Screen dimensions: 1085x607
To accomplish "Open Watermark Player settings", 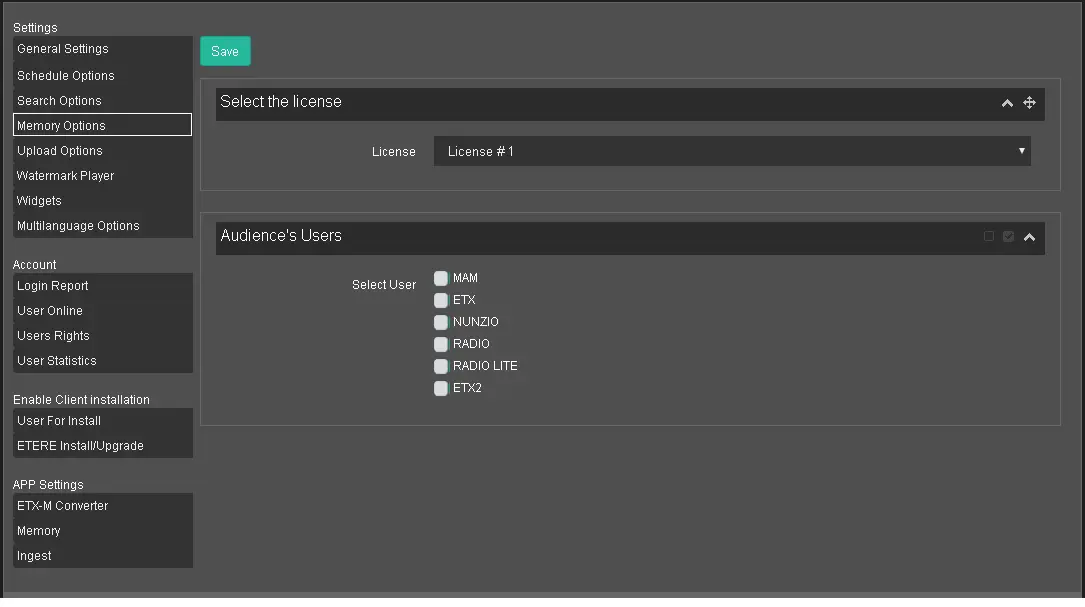I will (66, 176).
